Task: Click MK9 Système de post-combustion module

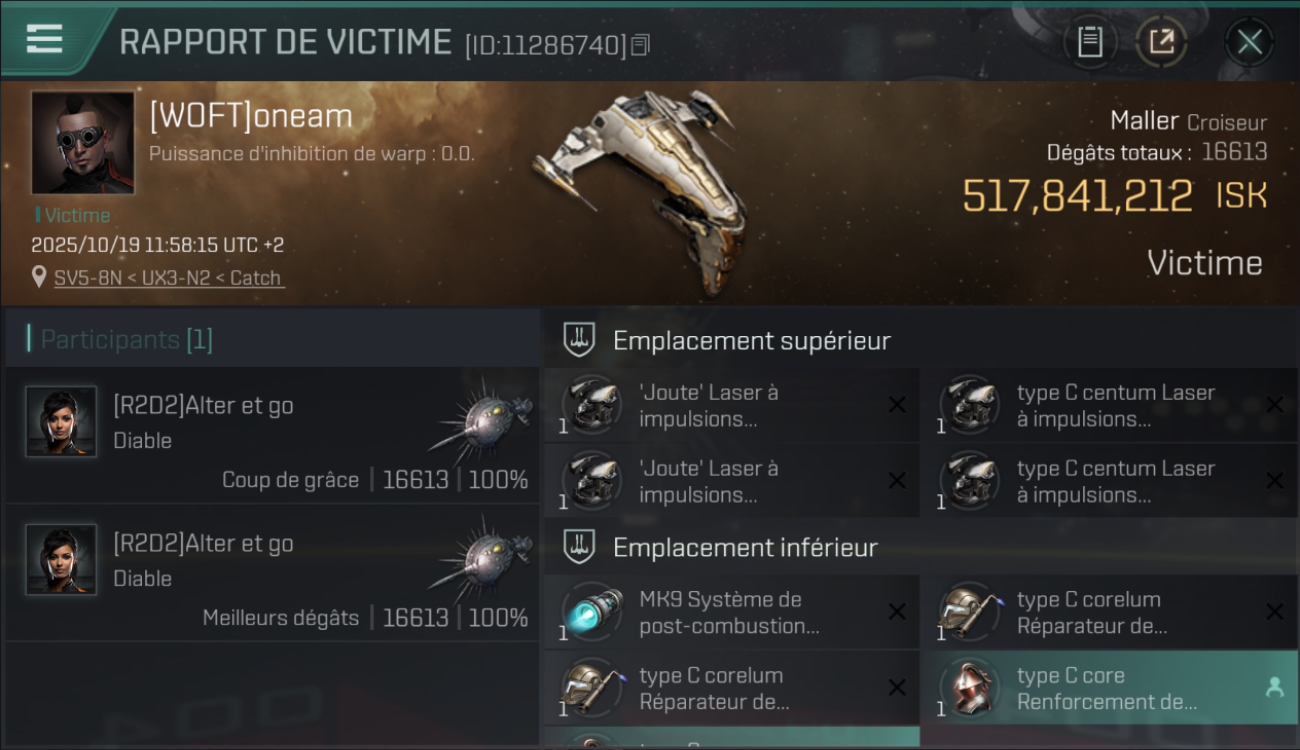Action: click(x=731, y=612)
